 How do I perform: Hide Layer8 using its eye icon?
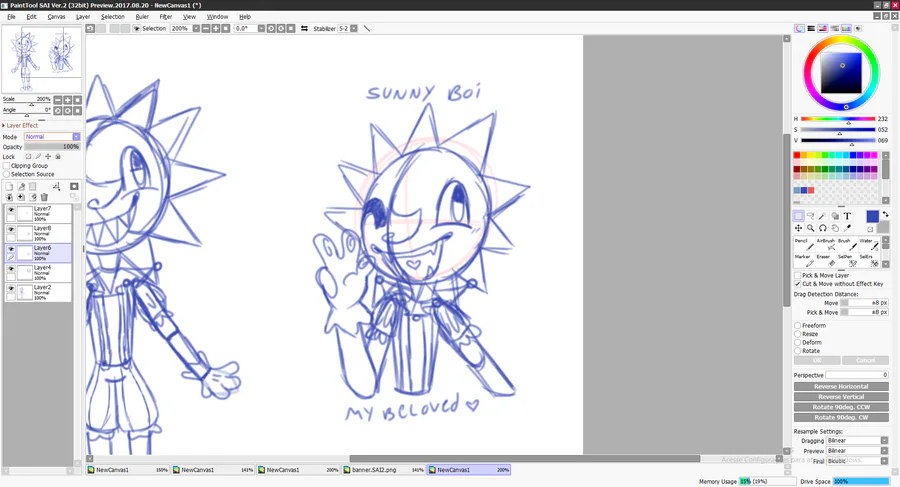[11, 229]
